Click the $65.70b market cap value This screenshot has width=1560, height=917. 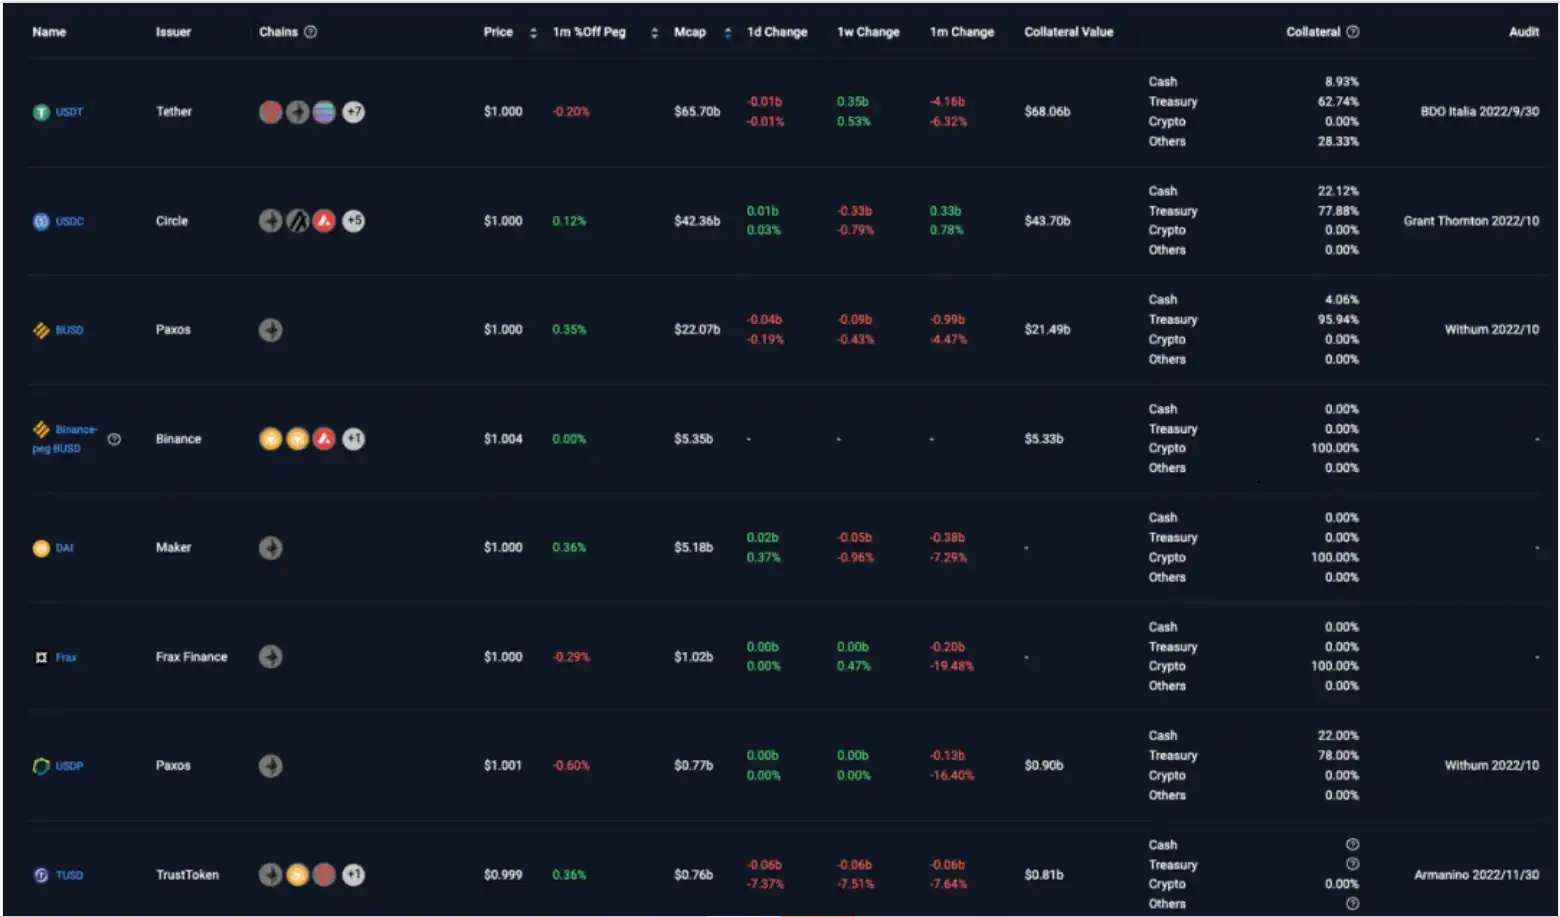[x=697, y=112]
